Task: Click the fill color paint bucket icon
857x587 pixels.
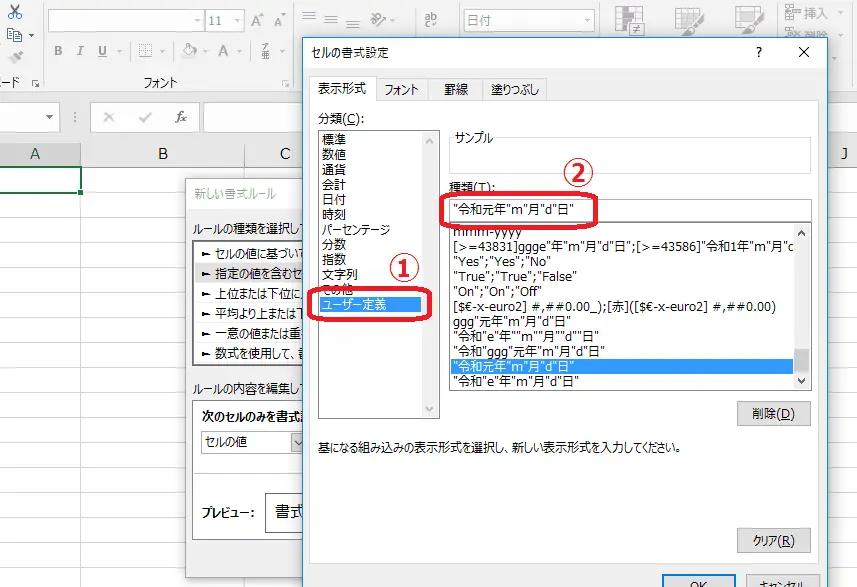Action: click(191, 51)
